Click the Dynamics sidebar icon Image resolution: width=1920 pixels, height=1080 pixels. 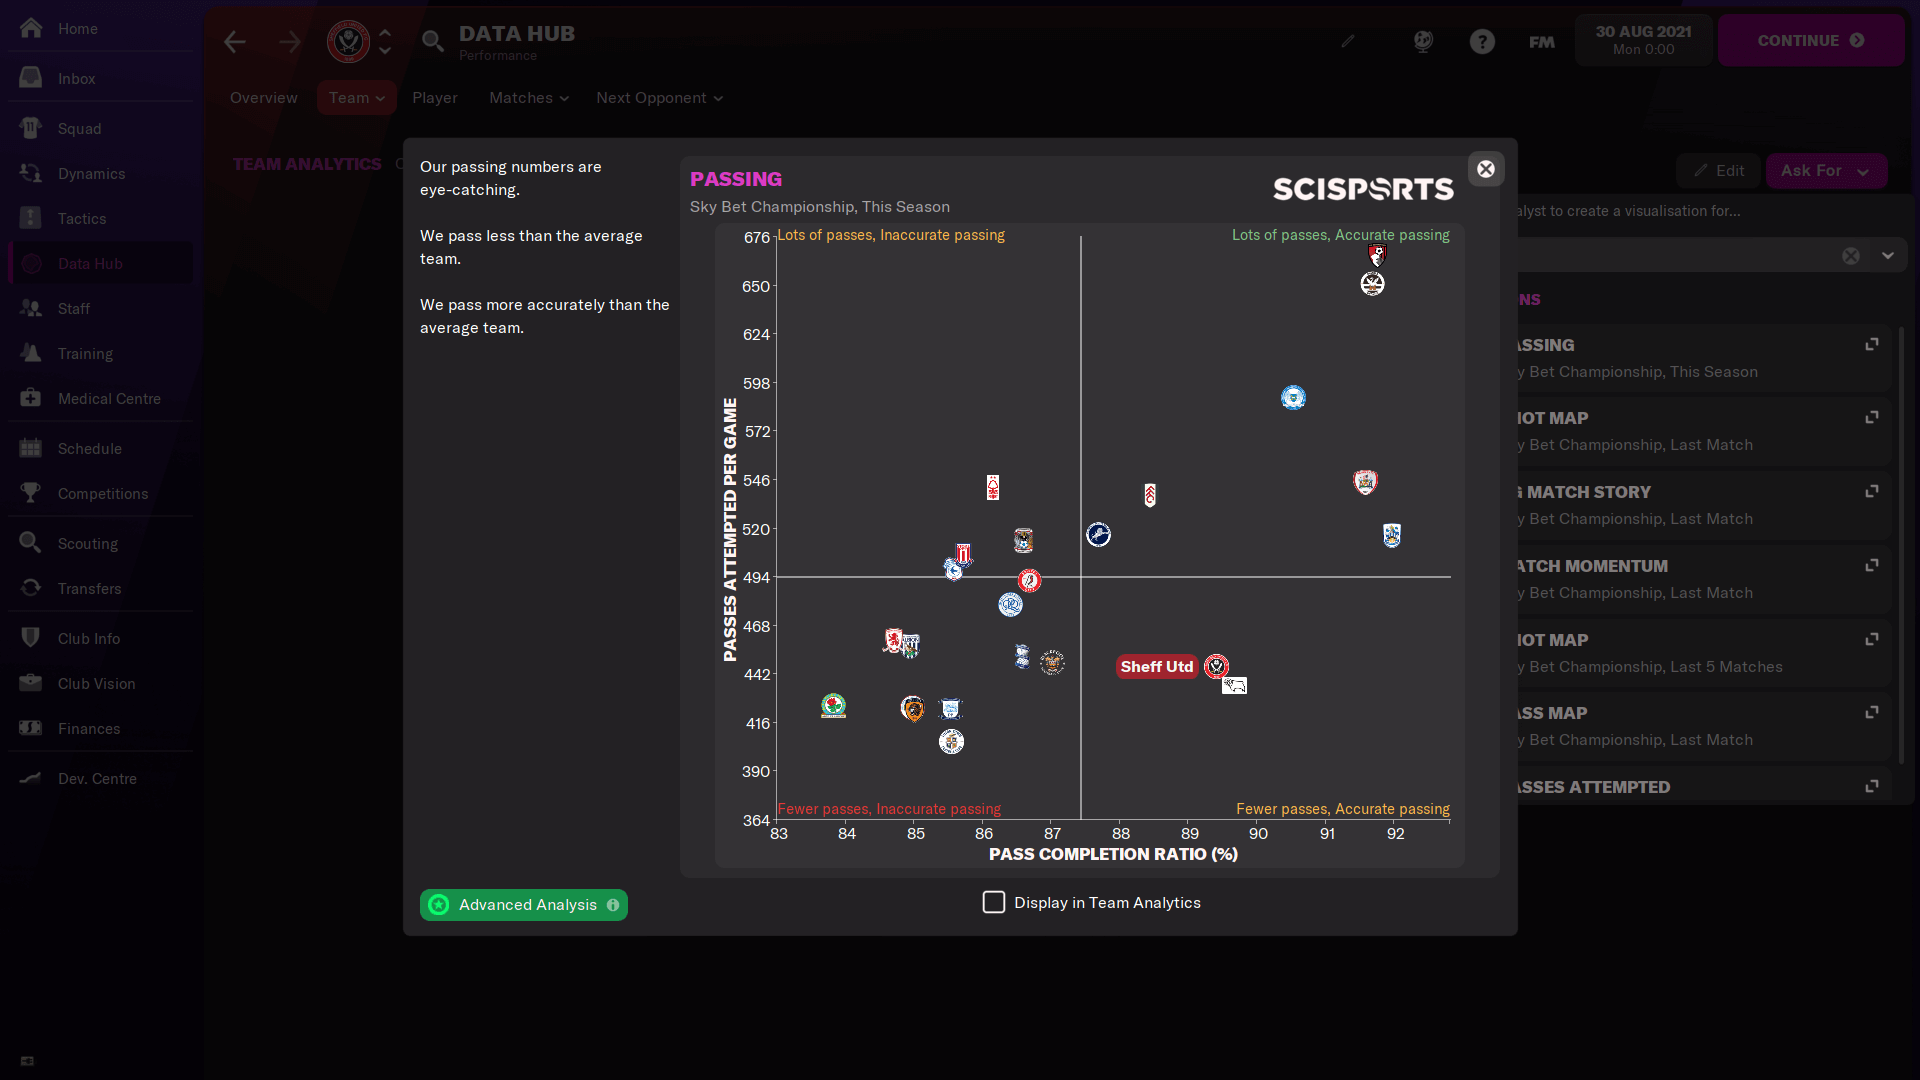click(x=31, y=173)
